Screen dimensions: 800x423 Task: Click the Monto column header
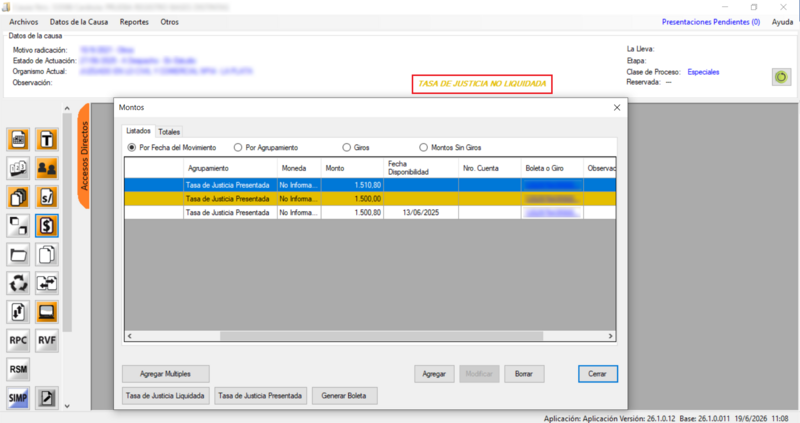pyautogui.click(x=352, y=168)
